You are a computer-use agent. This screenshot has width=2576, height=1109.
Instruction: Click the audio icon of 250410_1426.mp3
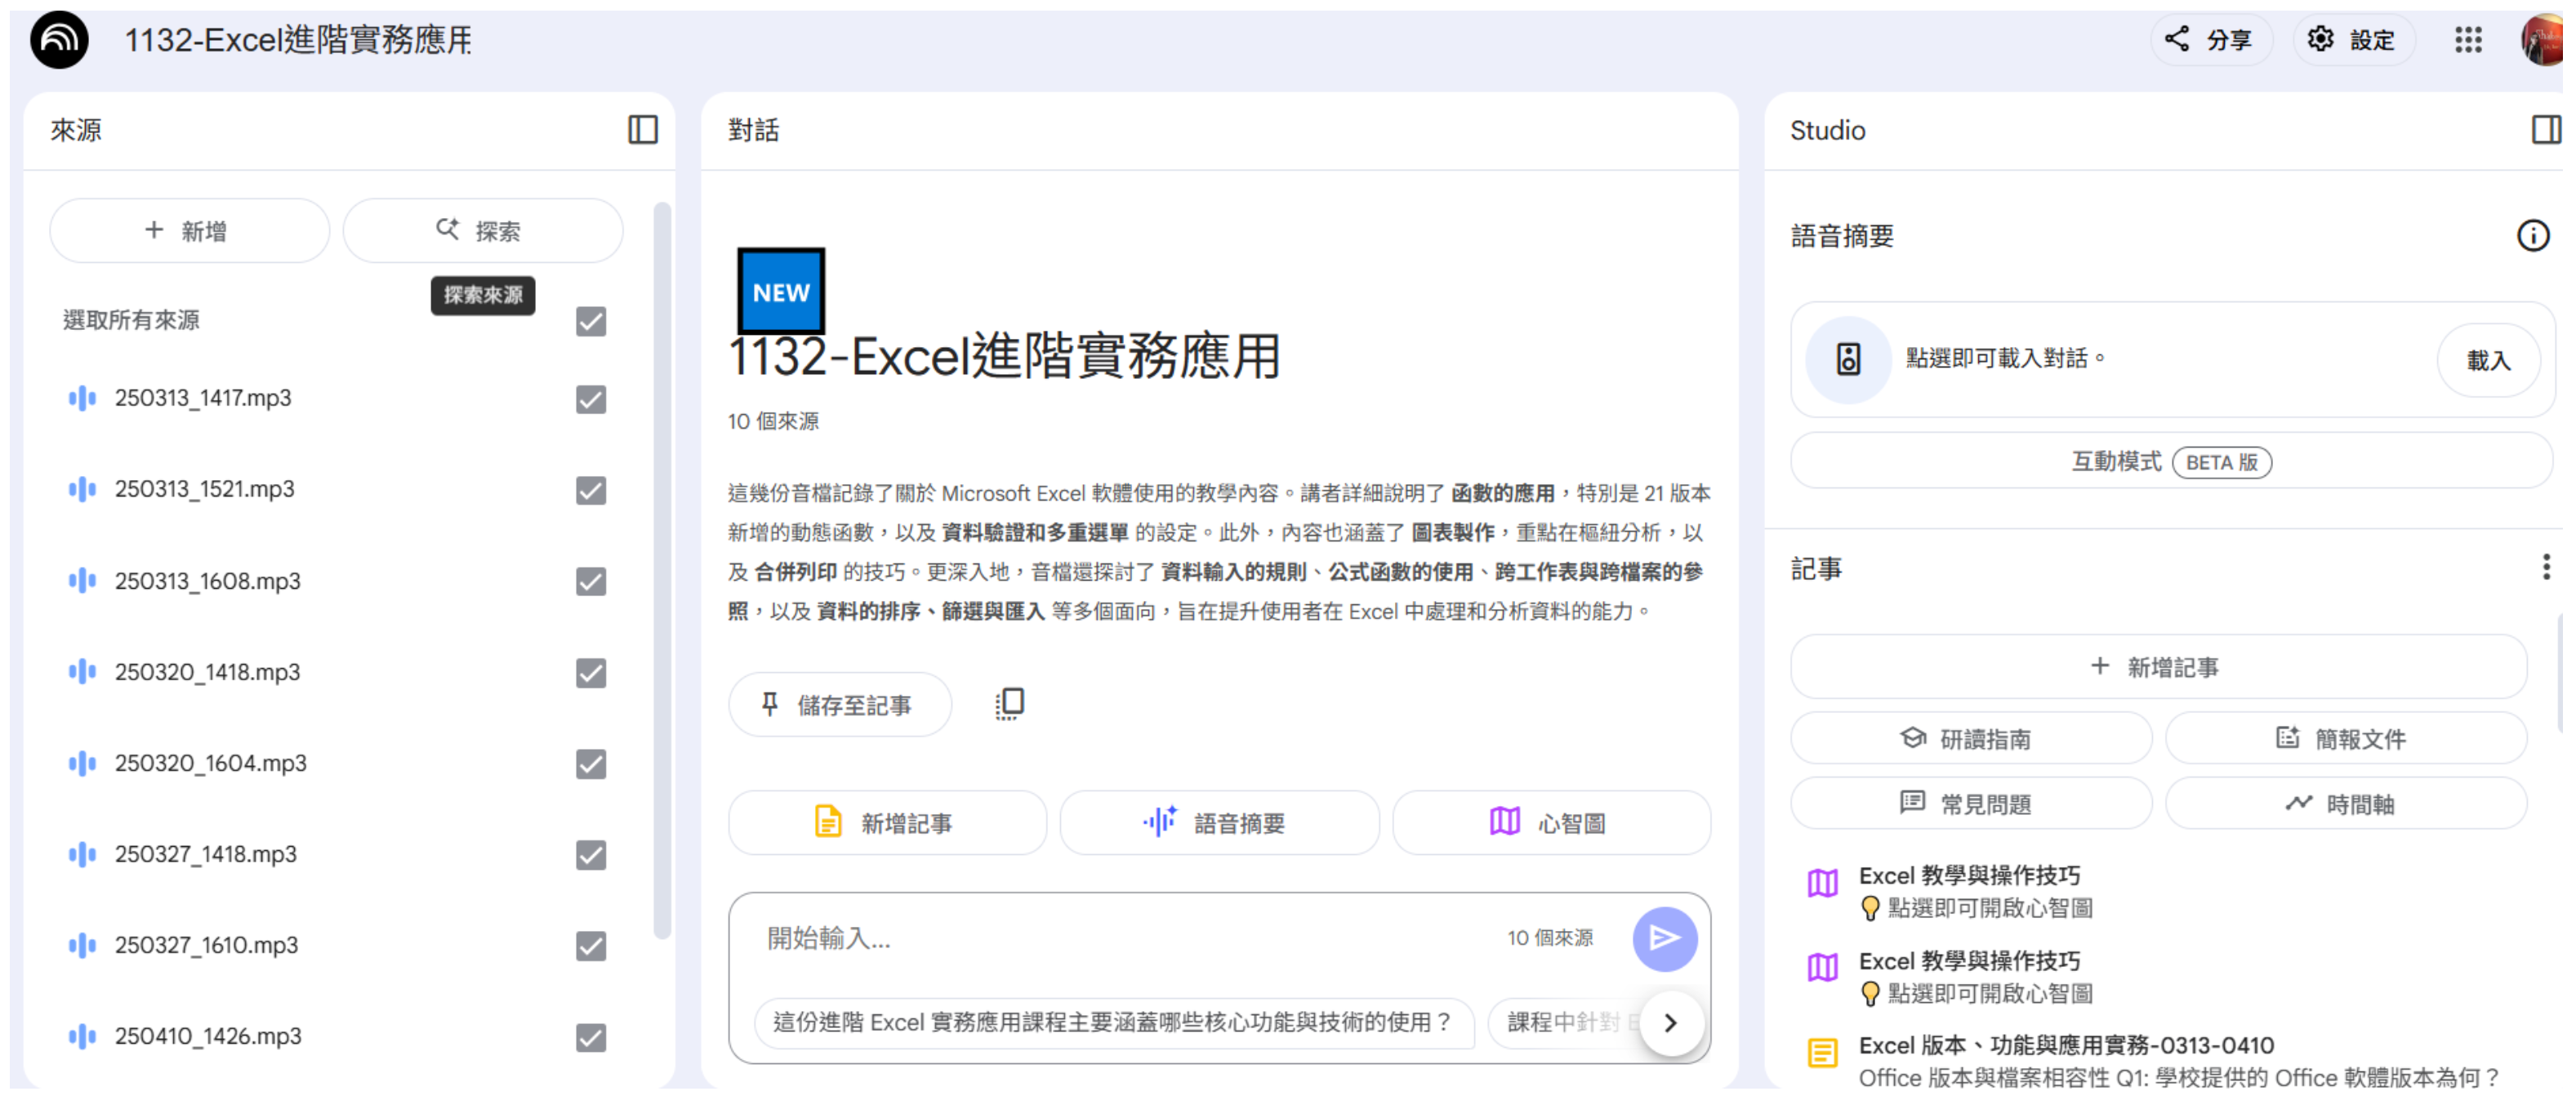tap(82, 1036)
